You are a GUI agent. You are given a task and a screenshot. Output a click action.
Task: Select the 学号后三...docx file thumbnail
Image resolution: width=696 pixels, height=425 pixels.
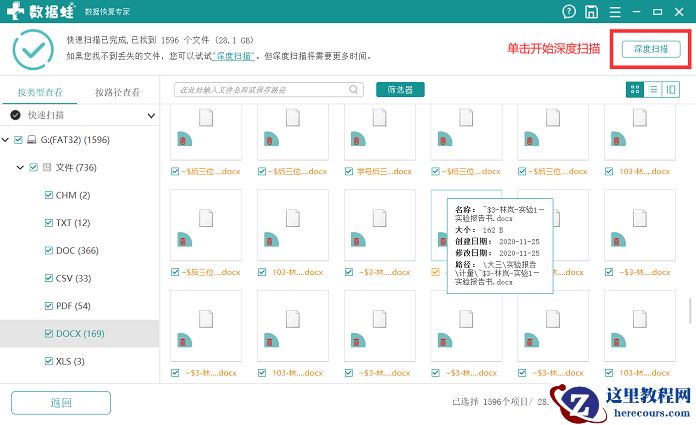pos(380,132)
